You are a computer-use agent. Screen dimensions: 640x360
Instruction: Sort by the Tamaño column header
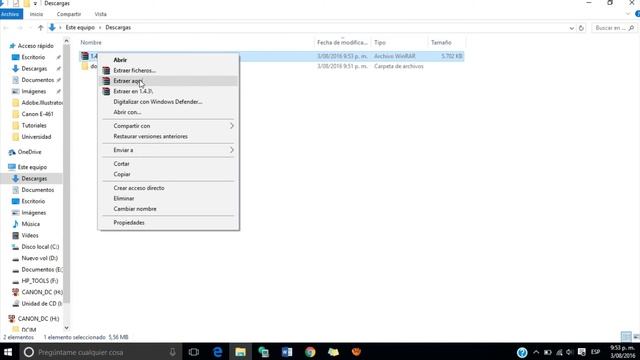(441, 42)
